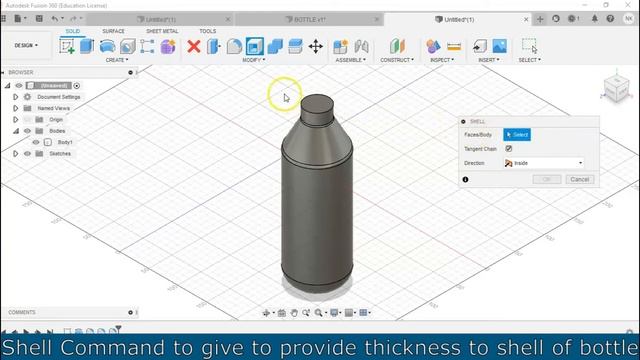
Task: Click the Save icon
Action: point(39,18)
